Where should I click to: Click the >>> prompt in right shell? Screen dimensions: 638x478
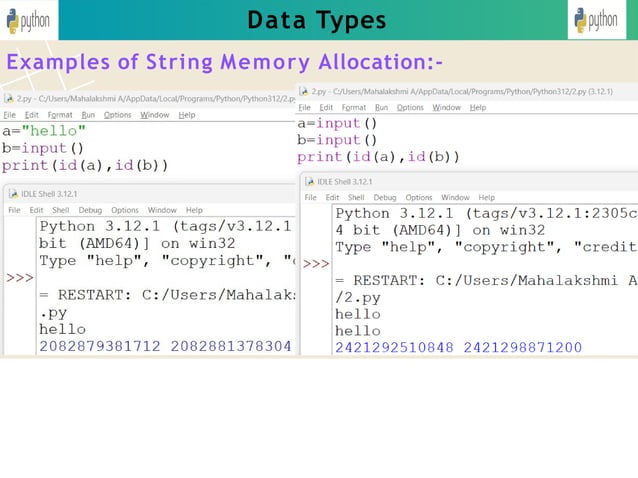click(x=316, y=264)
